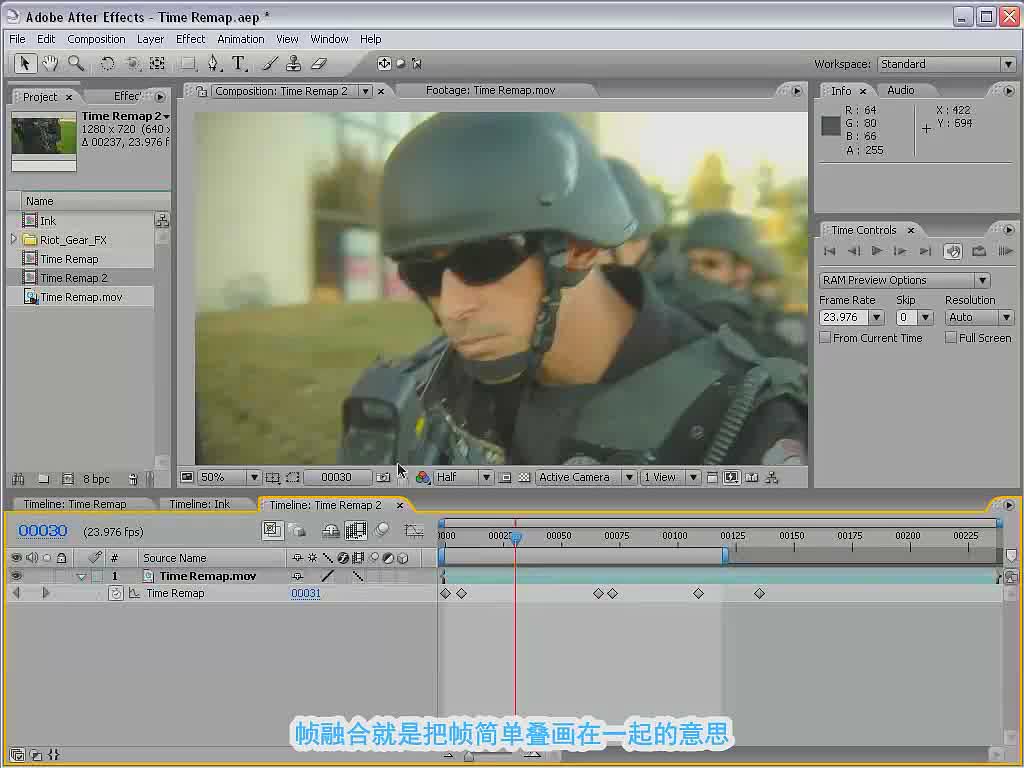The image size is (1024, 768).
Task: Select the Pen tool
Action: pos(214,63)
